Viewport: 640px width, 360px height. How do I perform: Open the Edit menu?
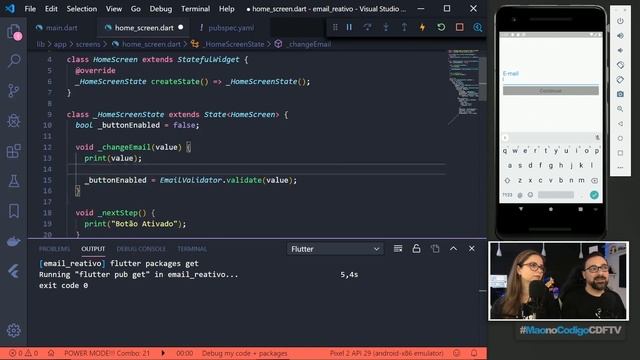51,9
